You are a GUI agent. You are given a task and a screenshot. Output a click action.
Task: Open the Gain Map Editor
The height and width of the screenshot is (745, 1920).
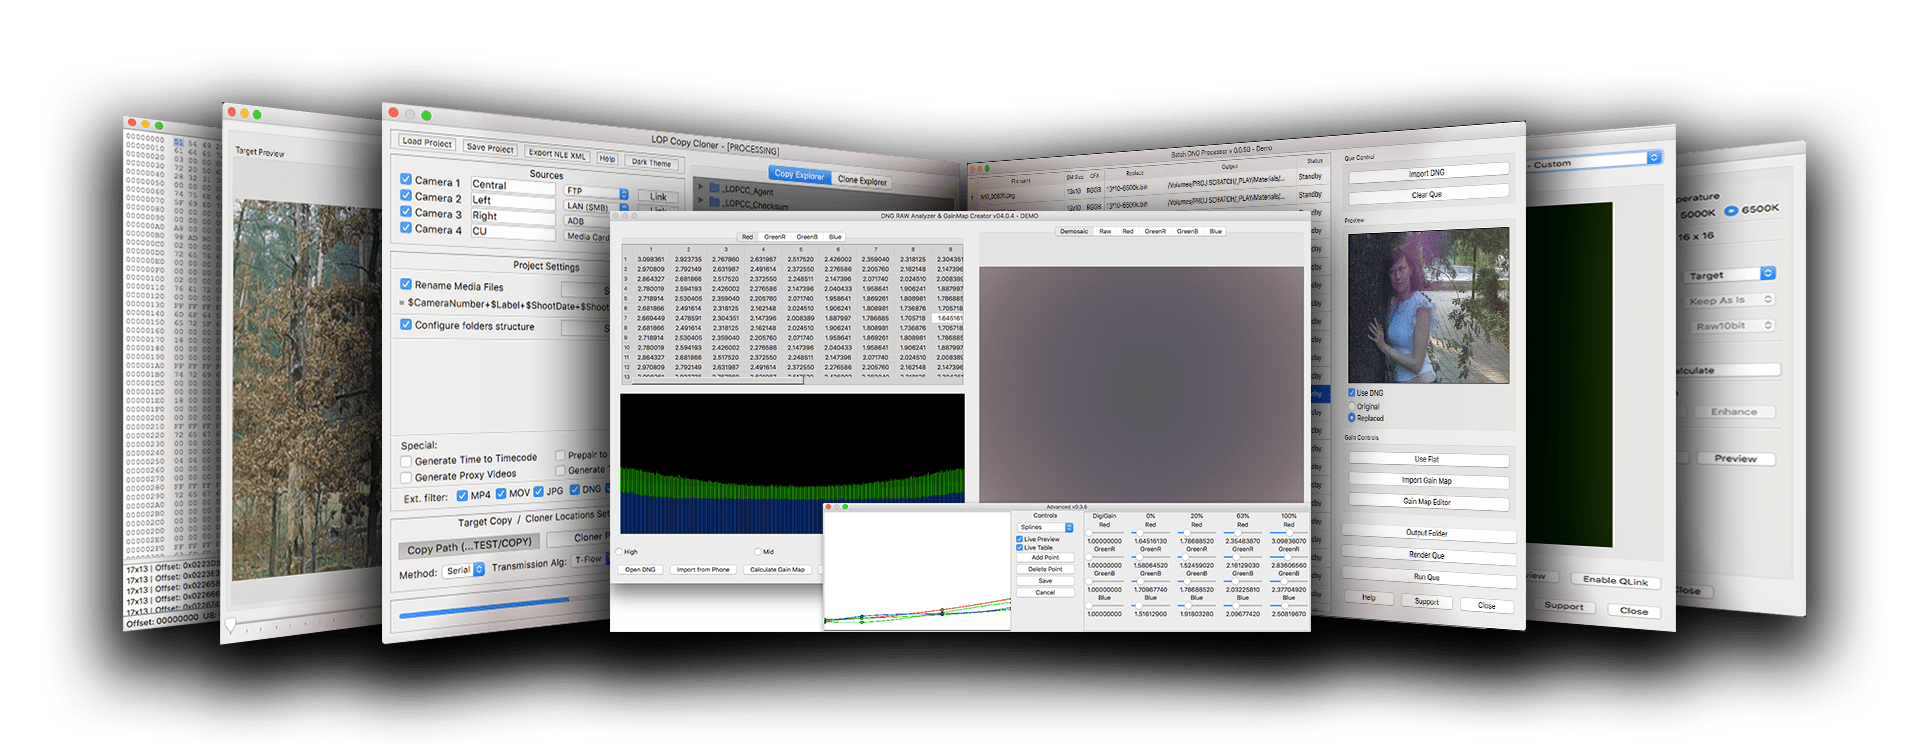click(1427, 502)
